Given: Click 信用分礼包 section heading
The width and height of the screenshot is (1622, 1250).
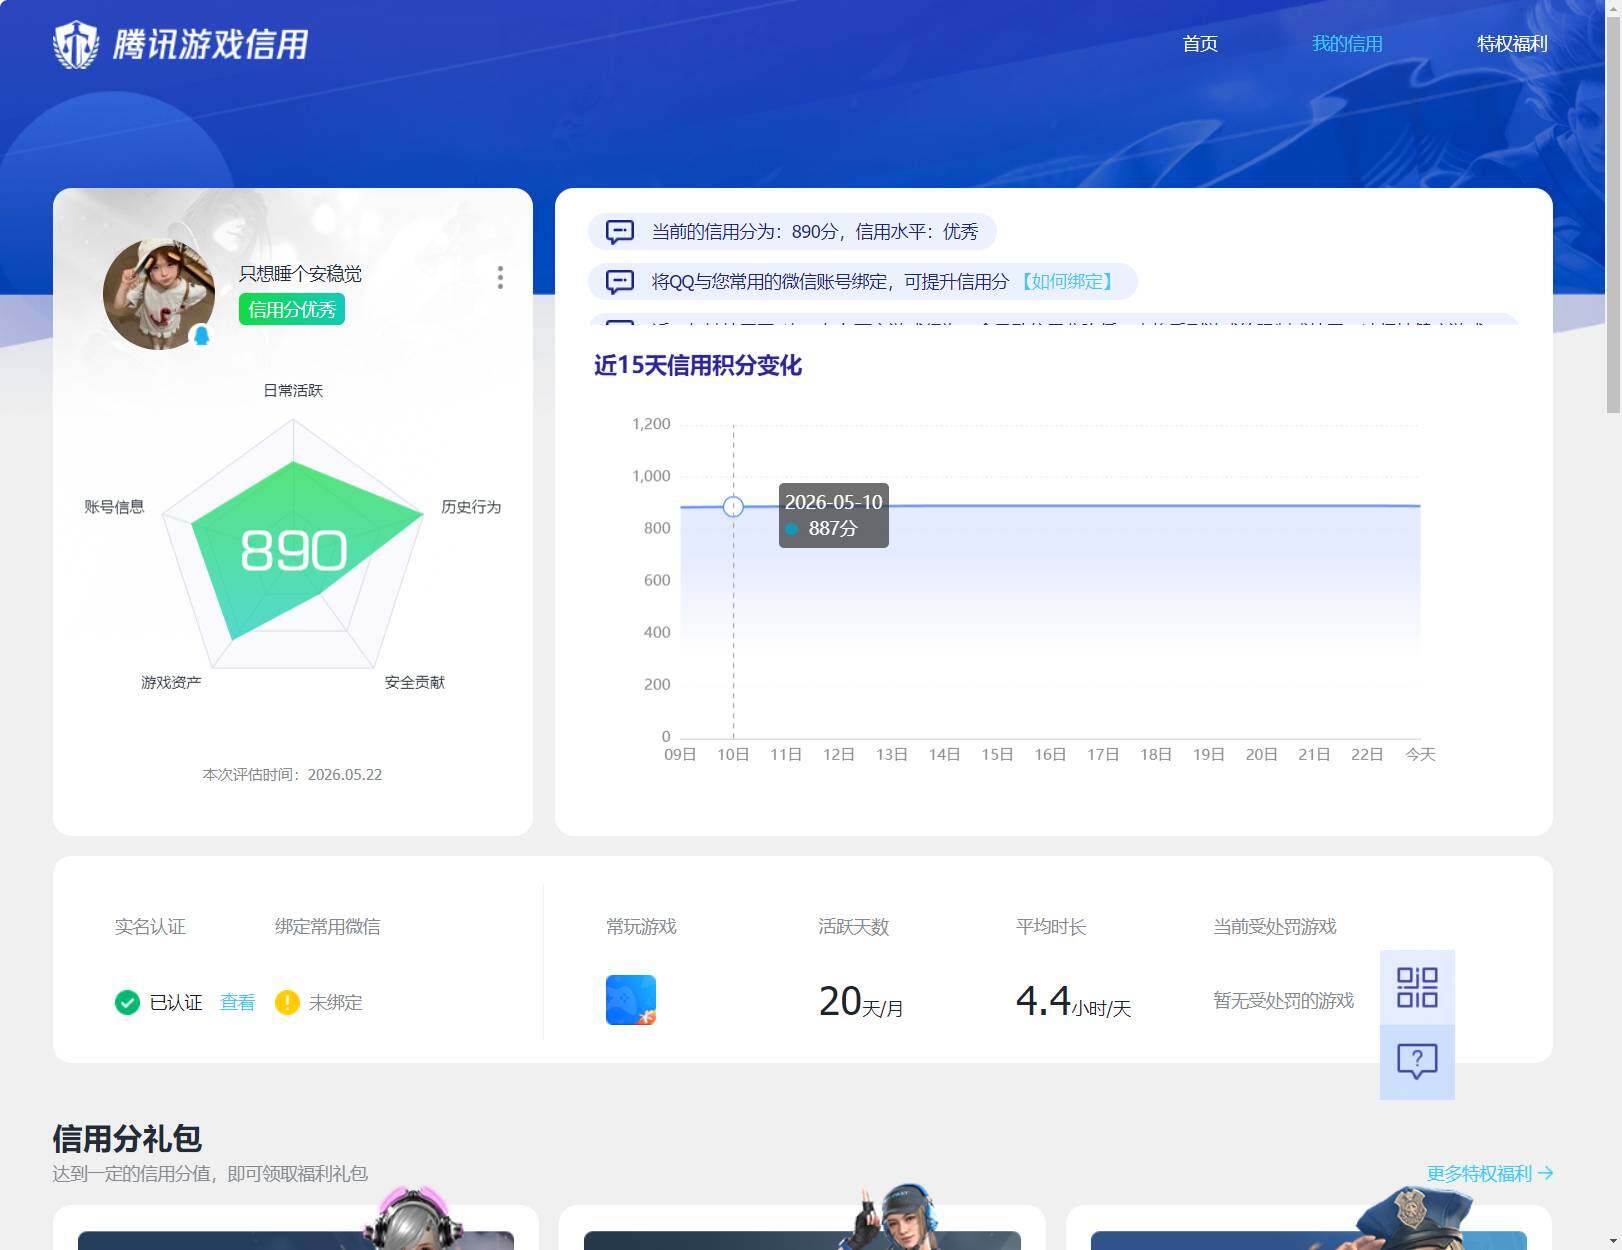Looking at the screenshot, I should point(127,1138).
